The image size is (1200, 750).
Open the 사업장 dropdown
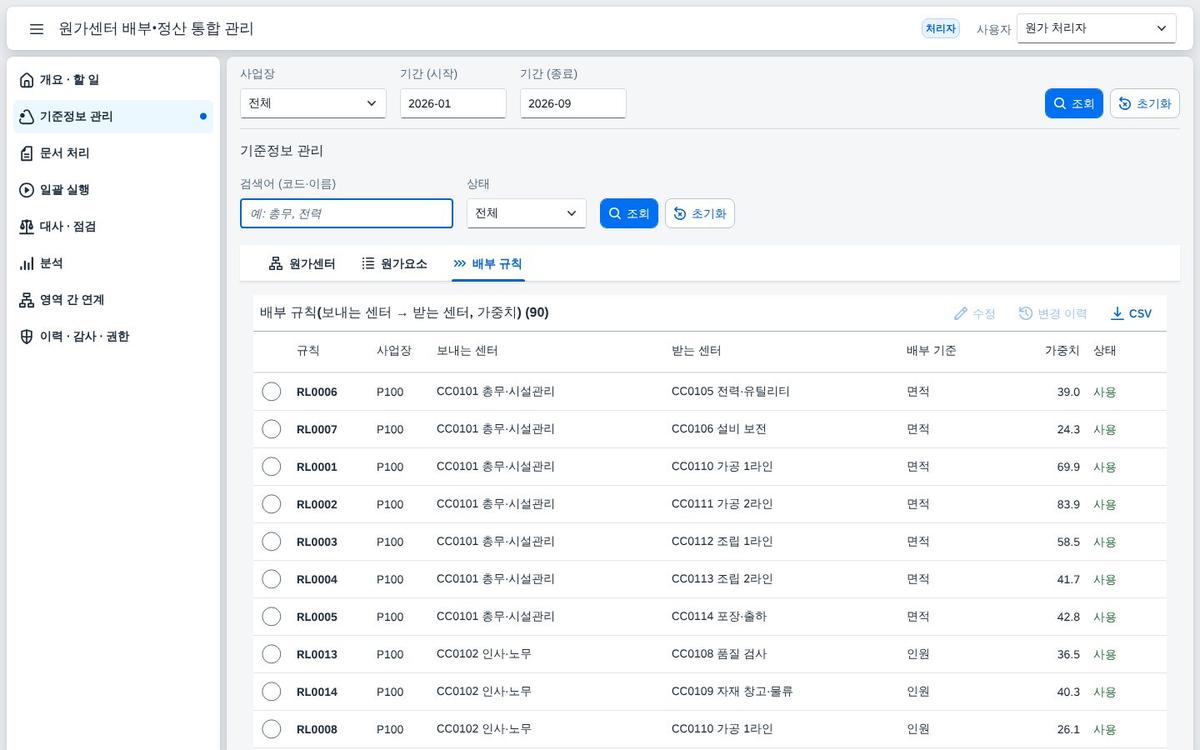coord(313,103)
